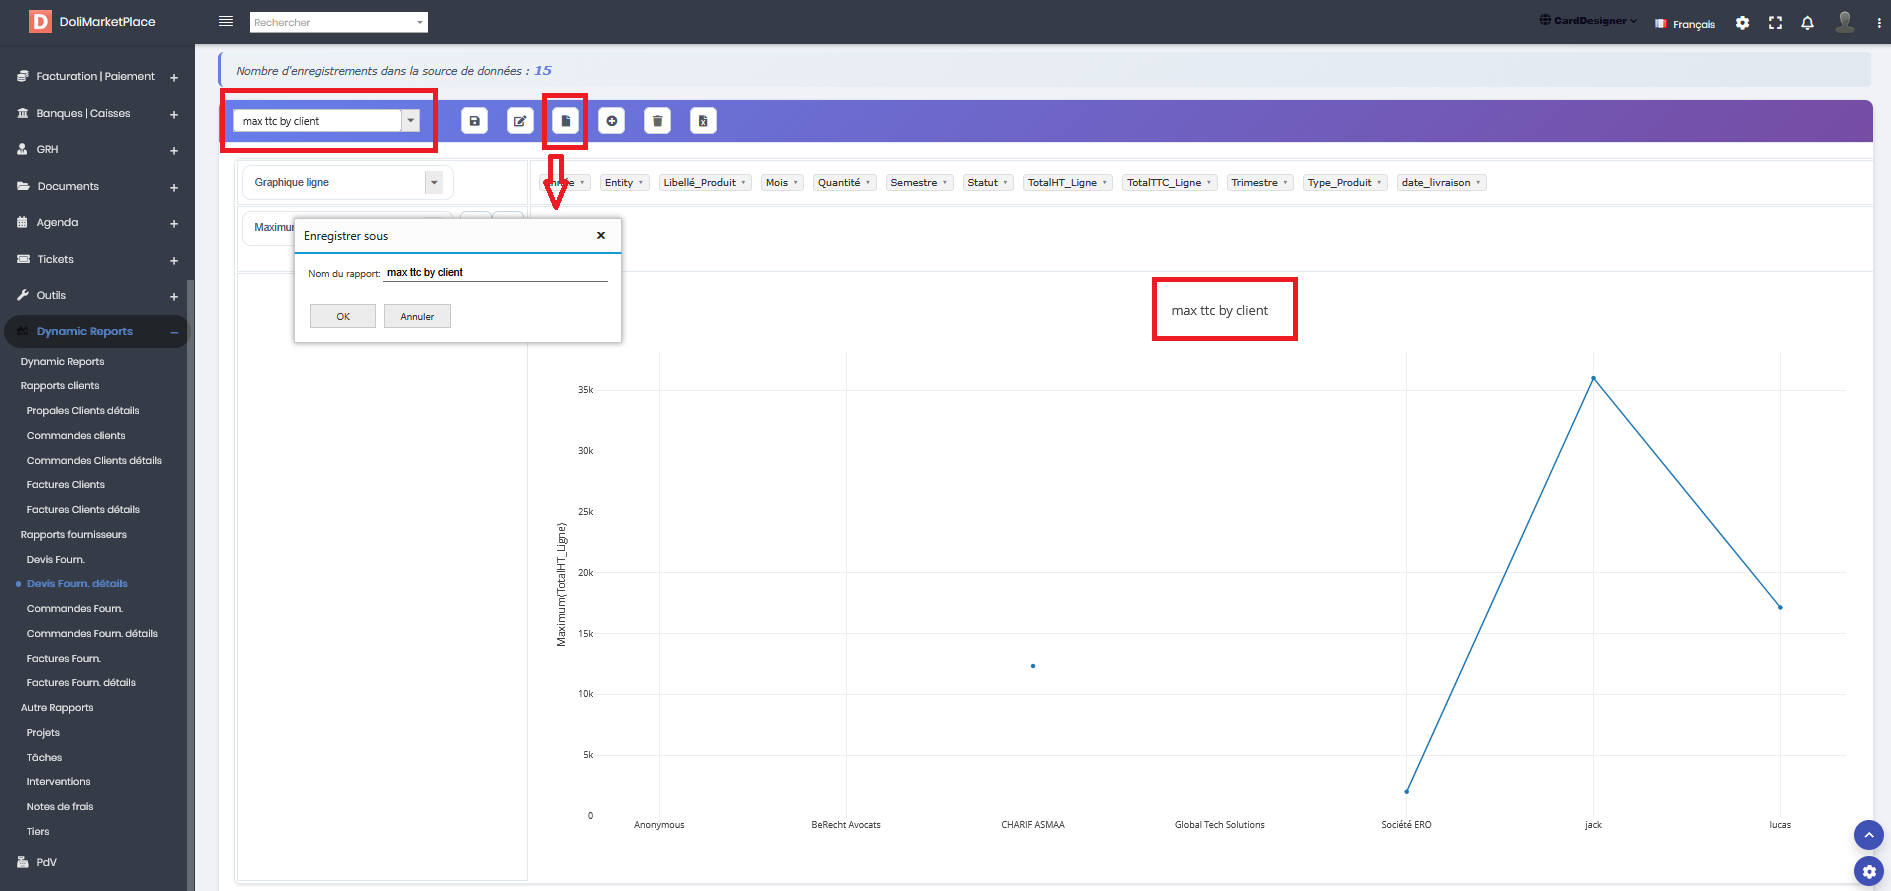1891x891 pixels.
Task: Open the Statut field dropdown
Action: coord(988,182)
